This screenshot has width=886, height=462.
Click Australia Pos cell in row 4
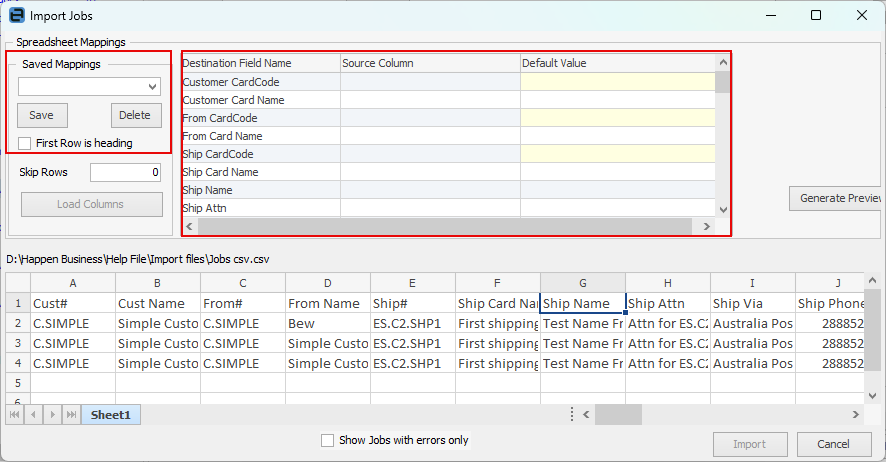[753, 364]
